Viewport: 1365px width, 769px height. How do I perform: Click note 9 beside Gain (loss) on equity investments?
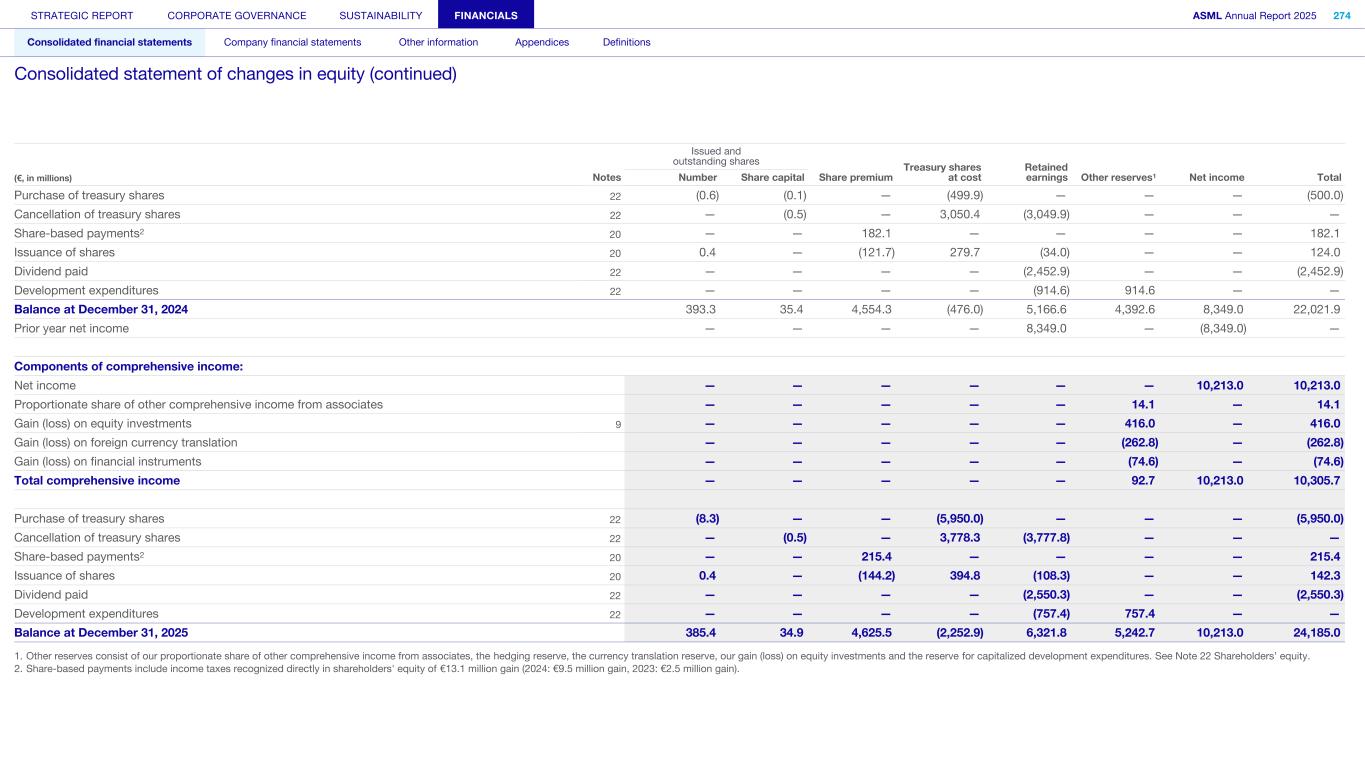coord(618,424)
